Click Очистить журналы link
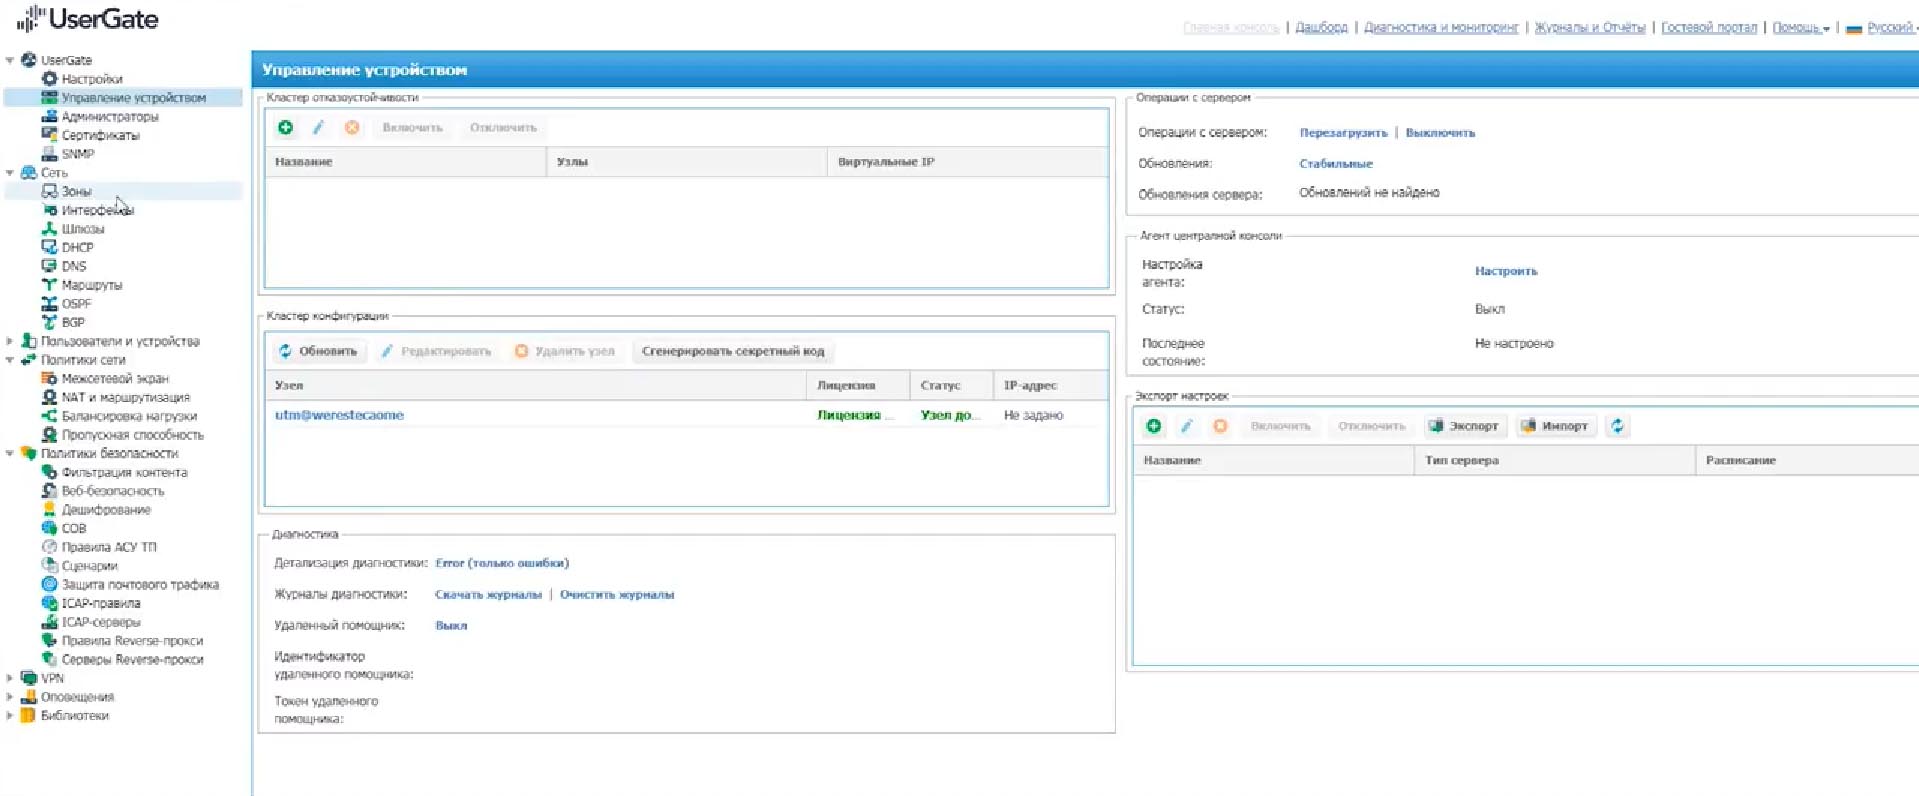 [x=617, y=595]
